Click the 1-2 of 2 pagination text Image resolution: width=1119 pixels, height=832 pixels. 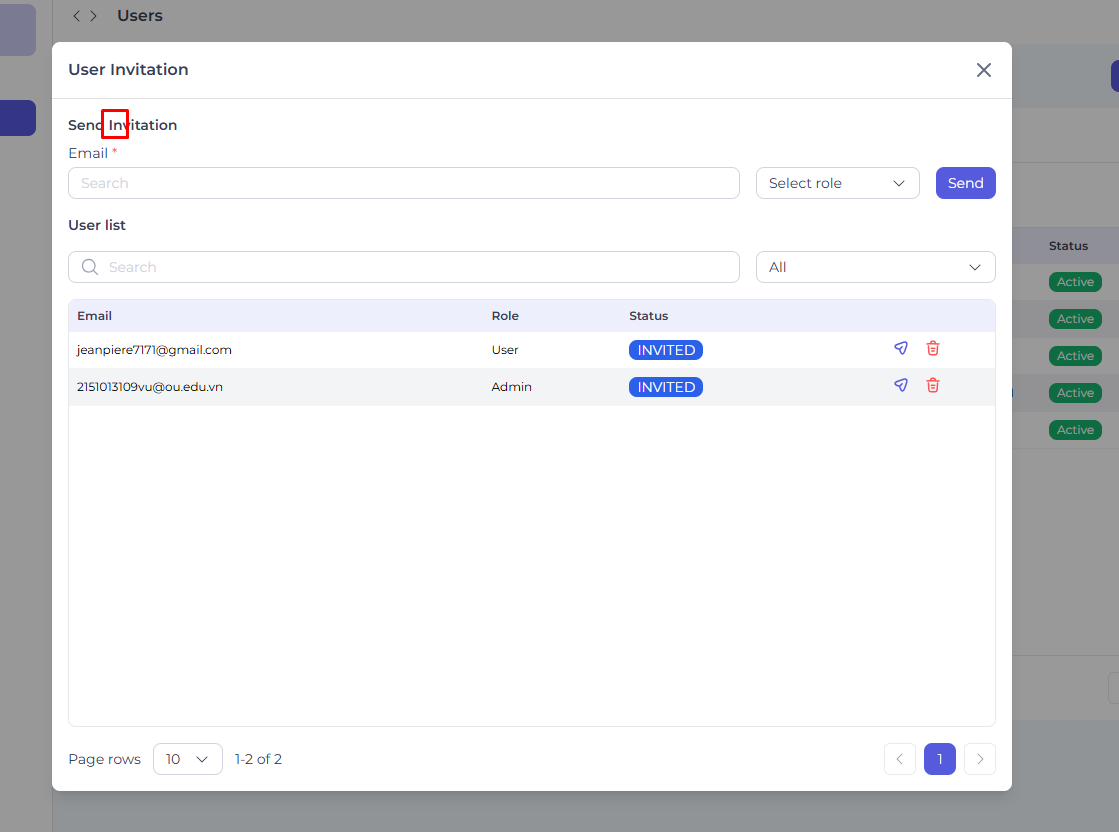tap(258, 759)
